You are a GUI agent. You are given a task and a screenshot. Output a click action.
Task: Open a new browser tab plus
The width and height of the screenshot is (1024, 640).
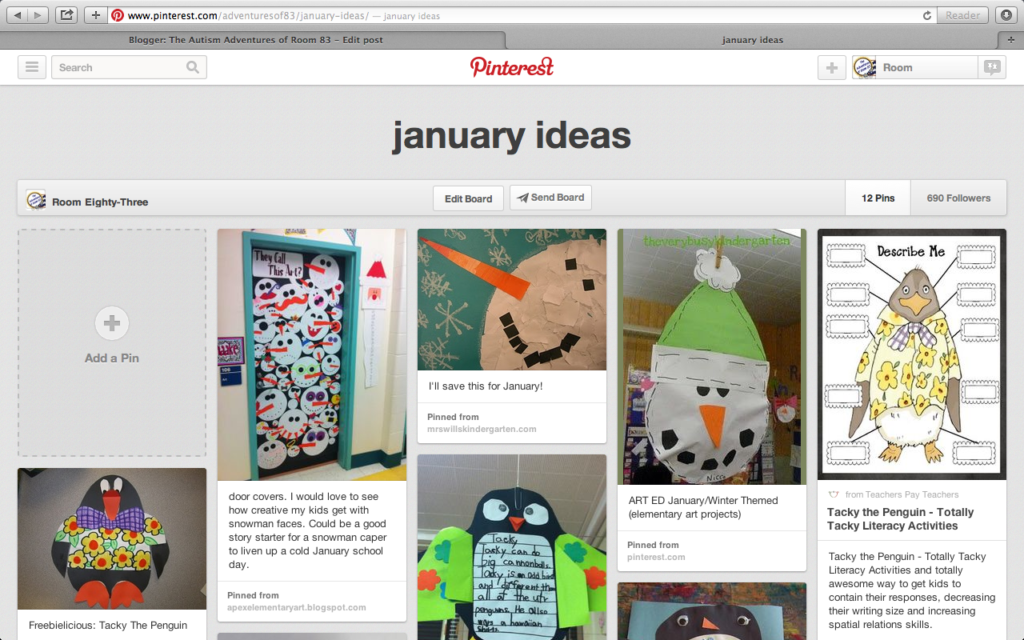[x=1011, y=40]
